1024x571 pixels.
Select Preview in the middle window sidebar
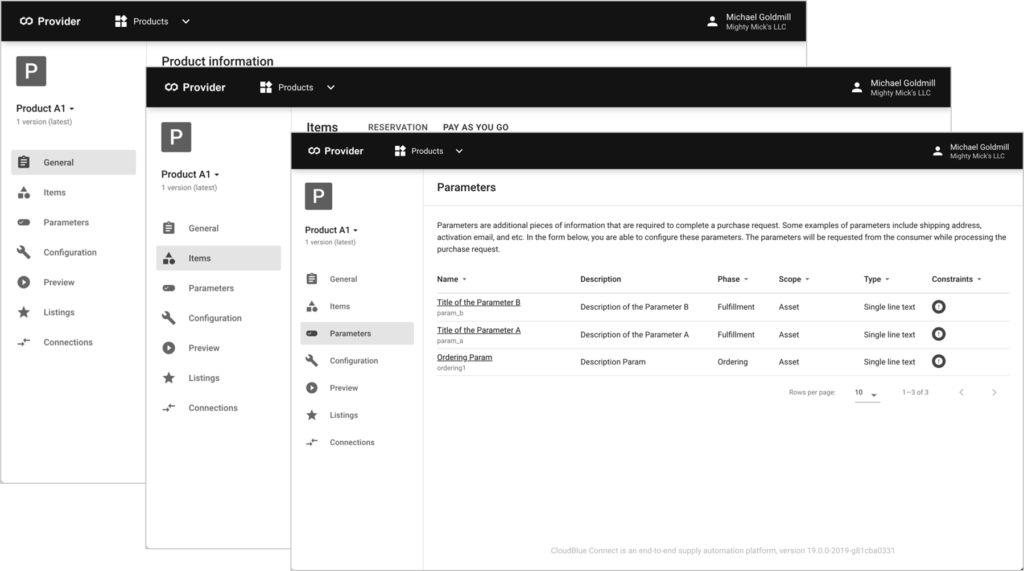[x=218, y=348]
